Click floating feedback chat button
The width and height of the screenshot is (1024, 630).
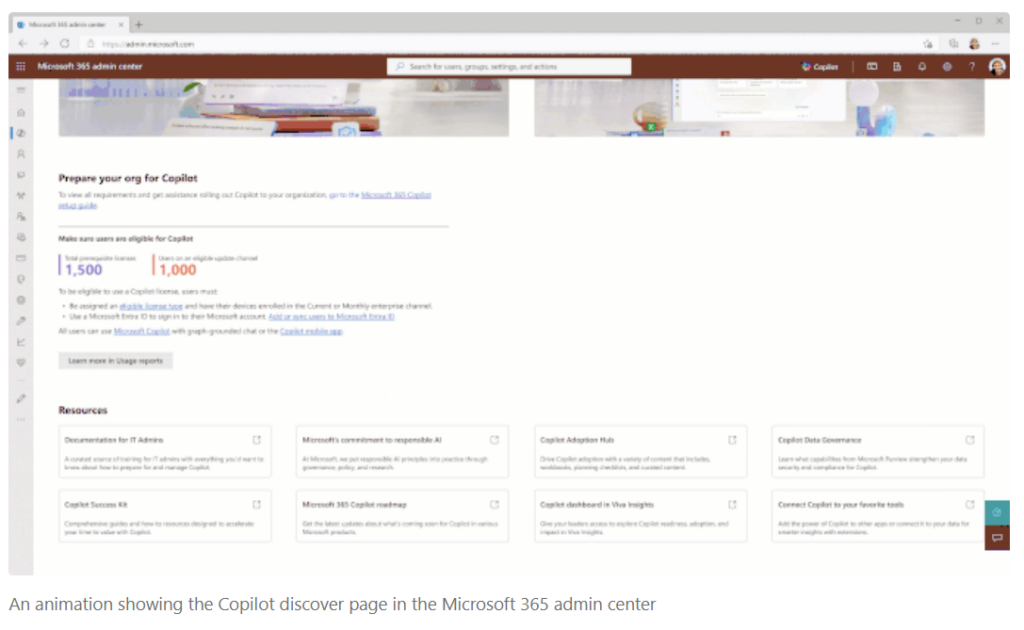coord(997,538)
